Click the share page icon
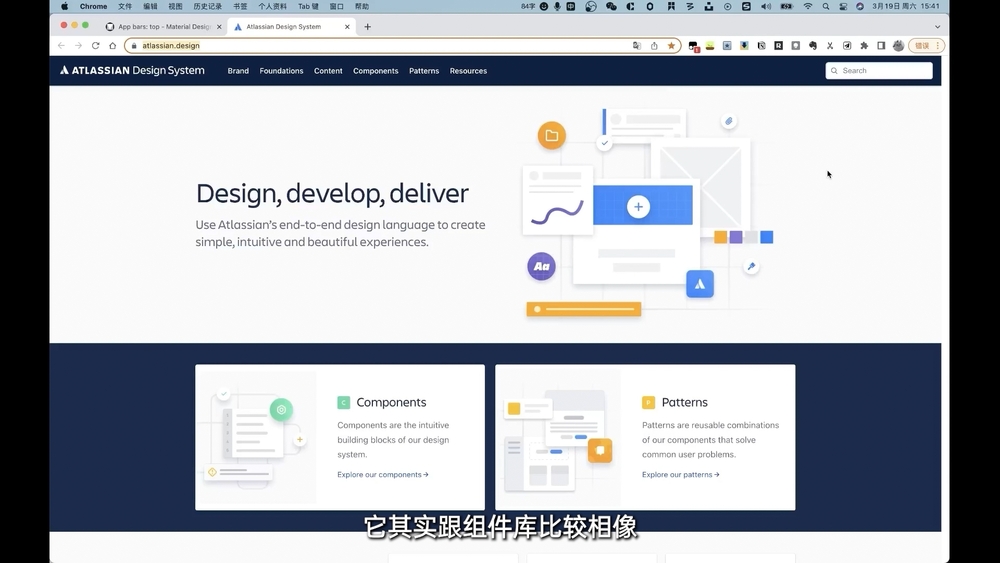 [x=654, y=45]
